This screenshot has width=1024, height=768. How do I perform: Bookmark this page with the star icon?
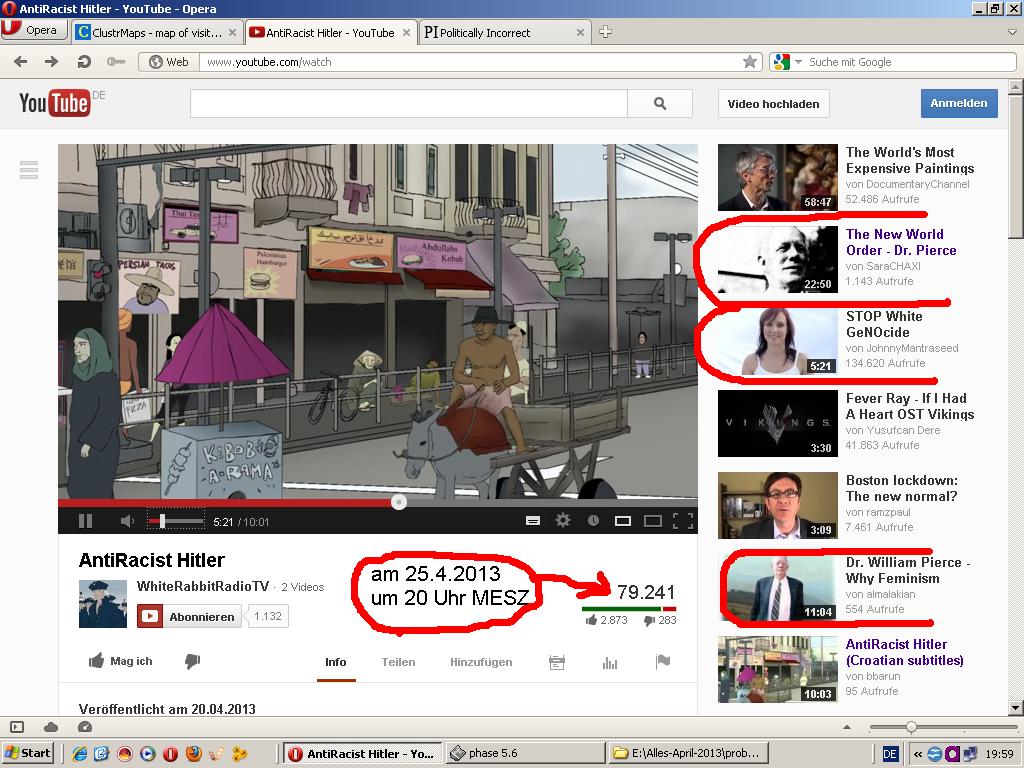[750, 61]
